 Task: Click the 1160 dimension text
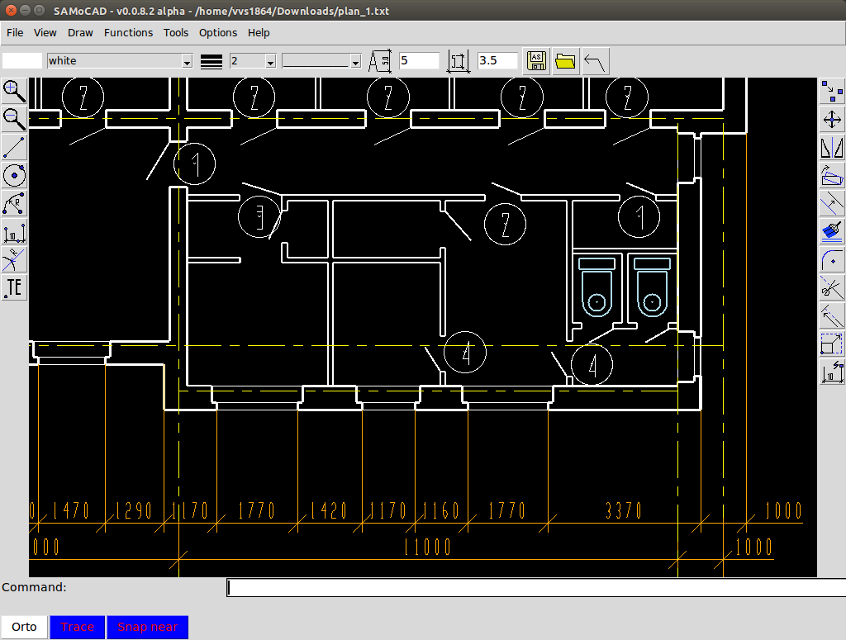pos(441,510)
